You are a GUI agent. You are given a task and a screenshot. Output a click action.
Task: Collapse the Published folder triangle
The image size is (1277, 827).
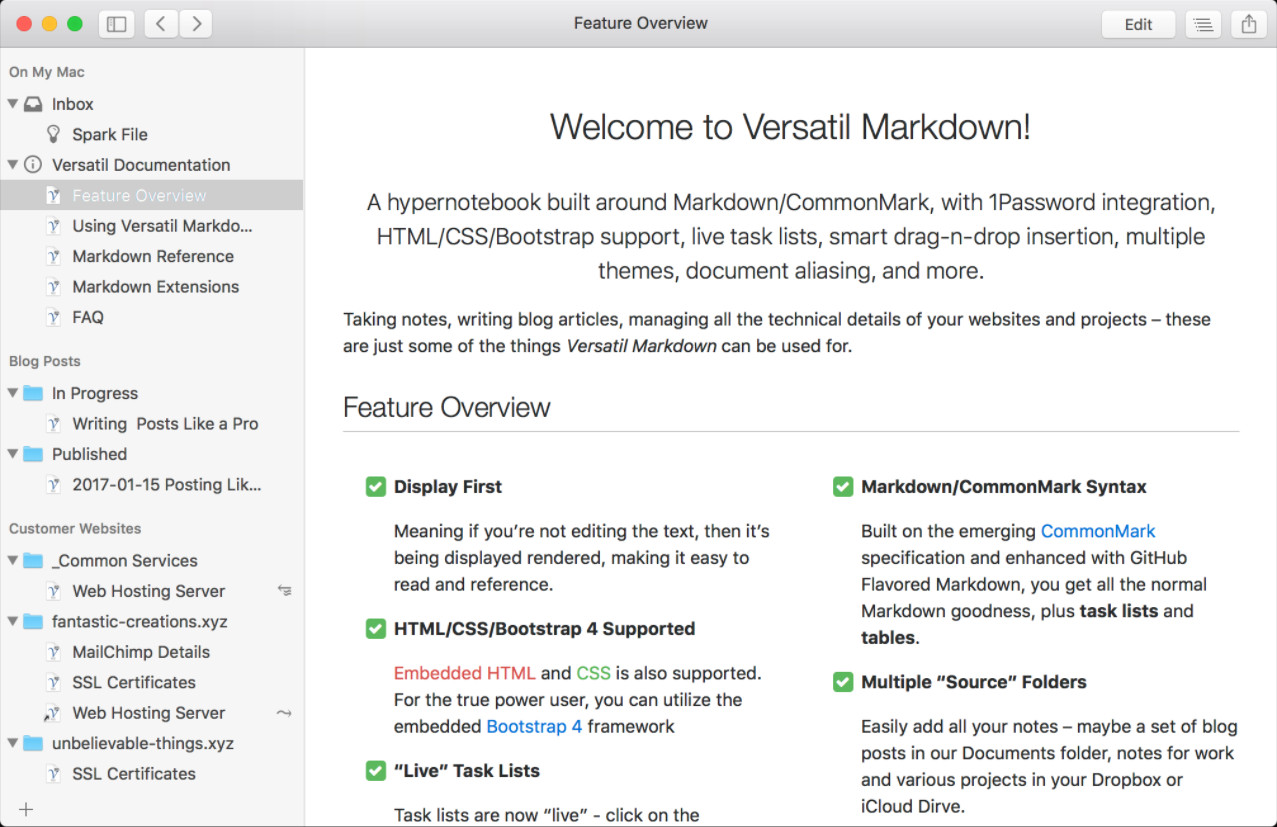[x=13, y=454]
